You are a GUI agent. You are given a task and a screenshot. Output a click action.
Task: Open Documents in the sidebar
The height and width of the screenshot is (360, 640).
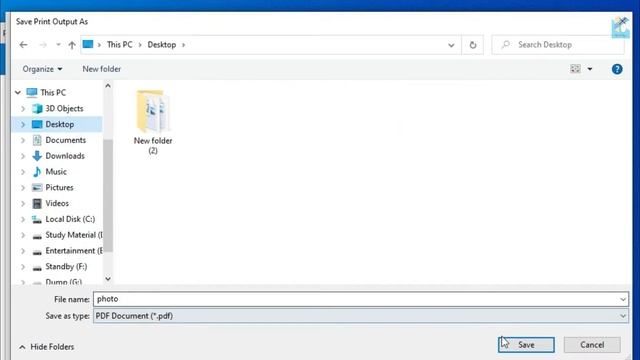coord(66,140)
